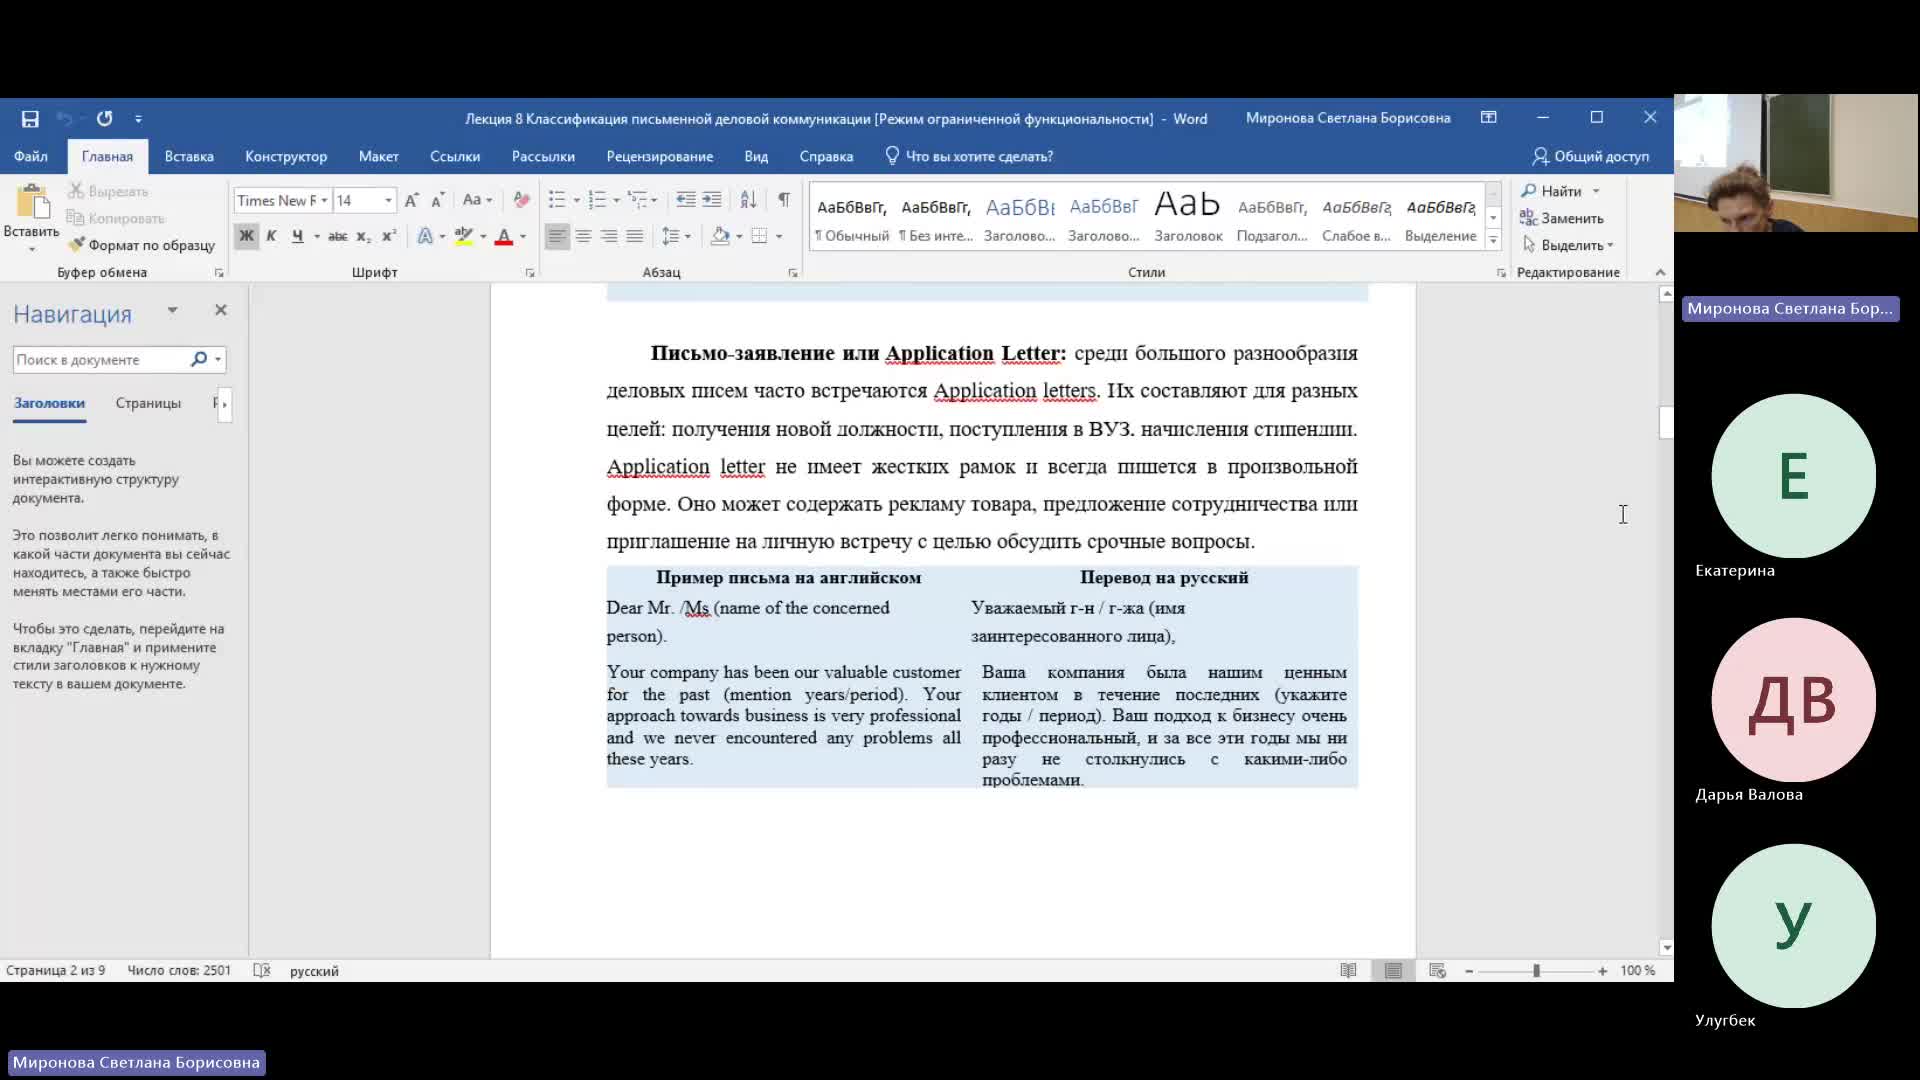
Task: Switch to the Макет (Layout) tab
Action: (378, 156)
